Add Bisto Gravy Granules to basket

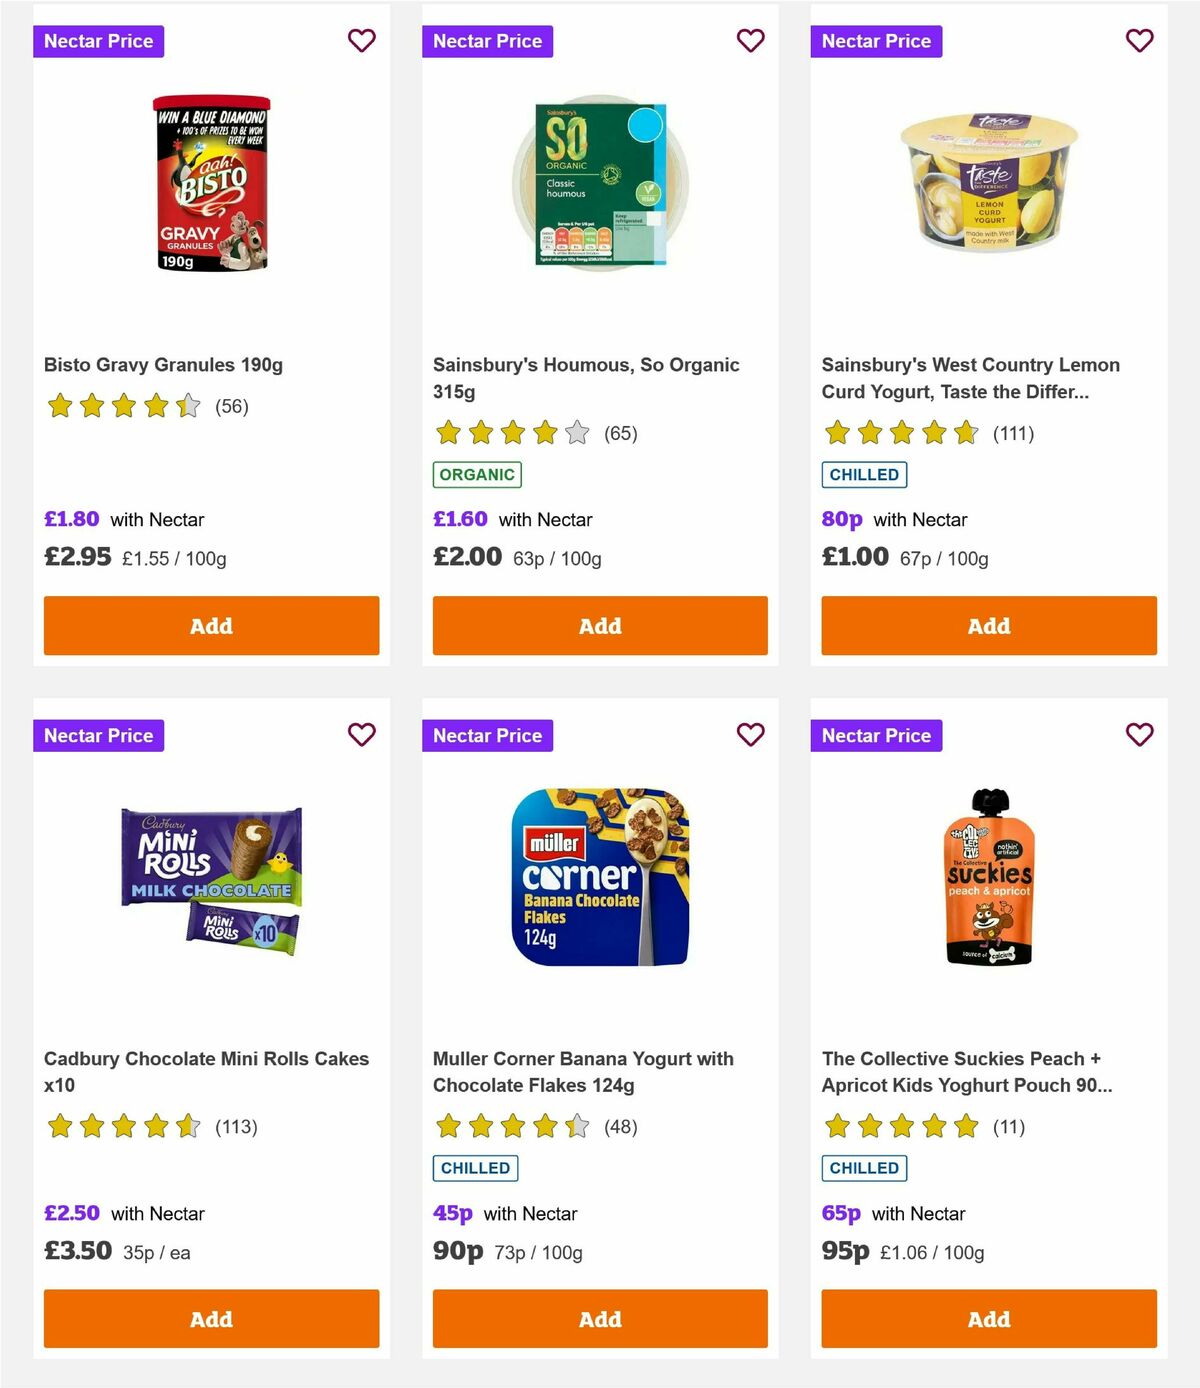point(211,625)
